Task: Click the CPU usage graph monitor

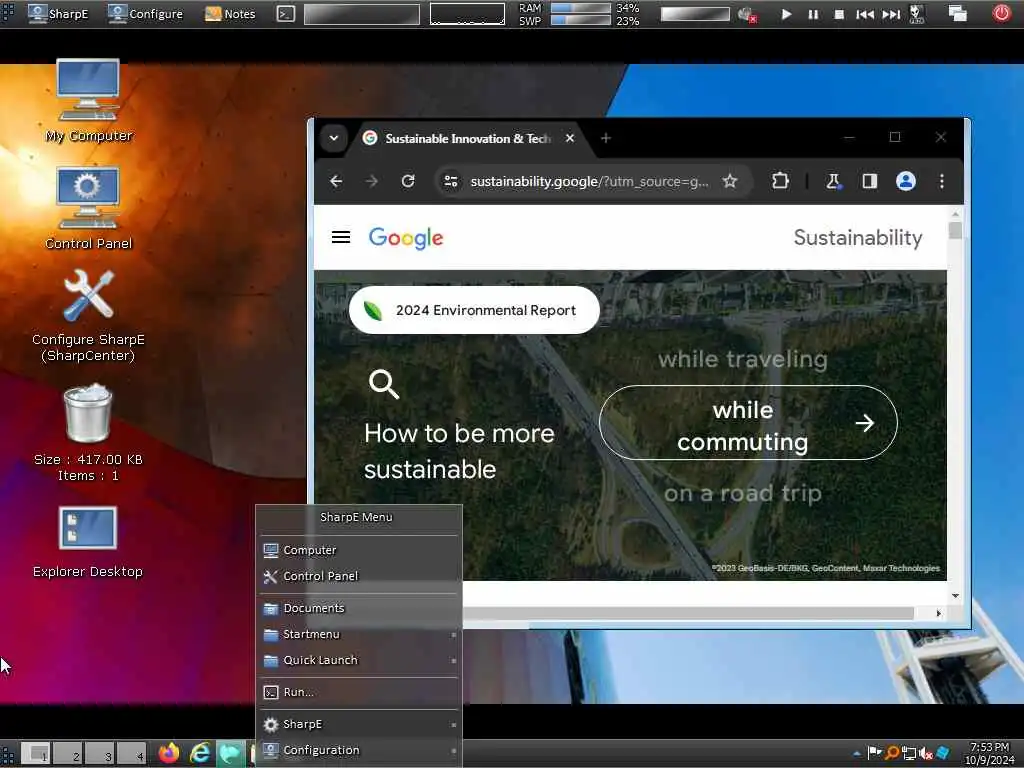Action: click(467, 14)
